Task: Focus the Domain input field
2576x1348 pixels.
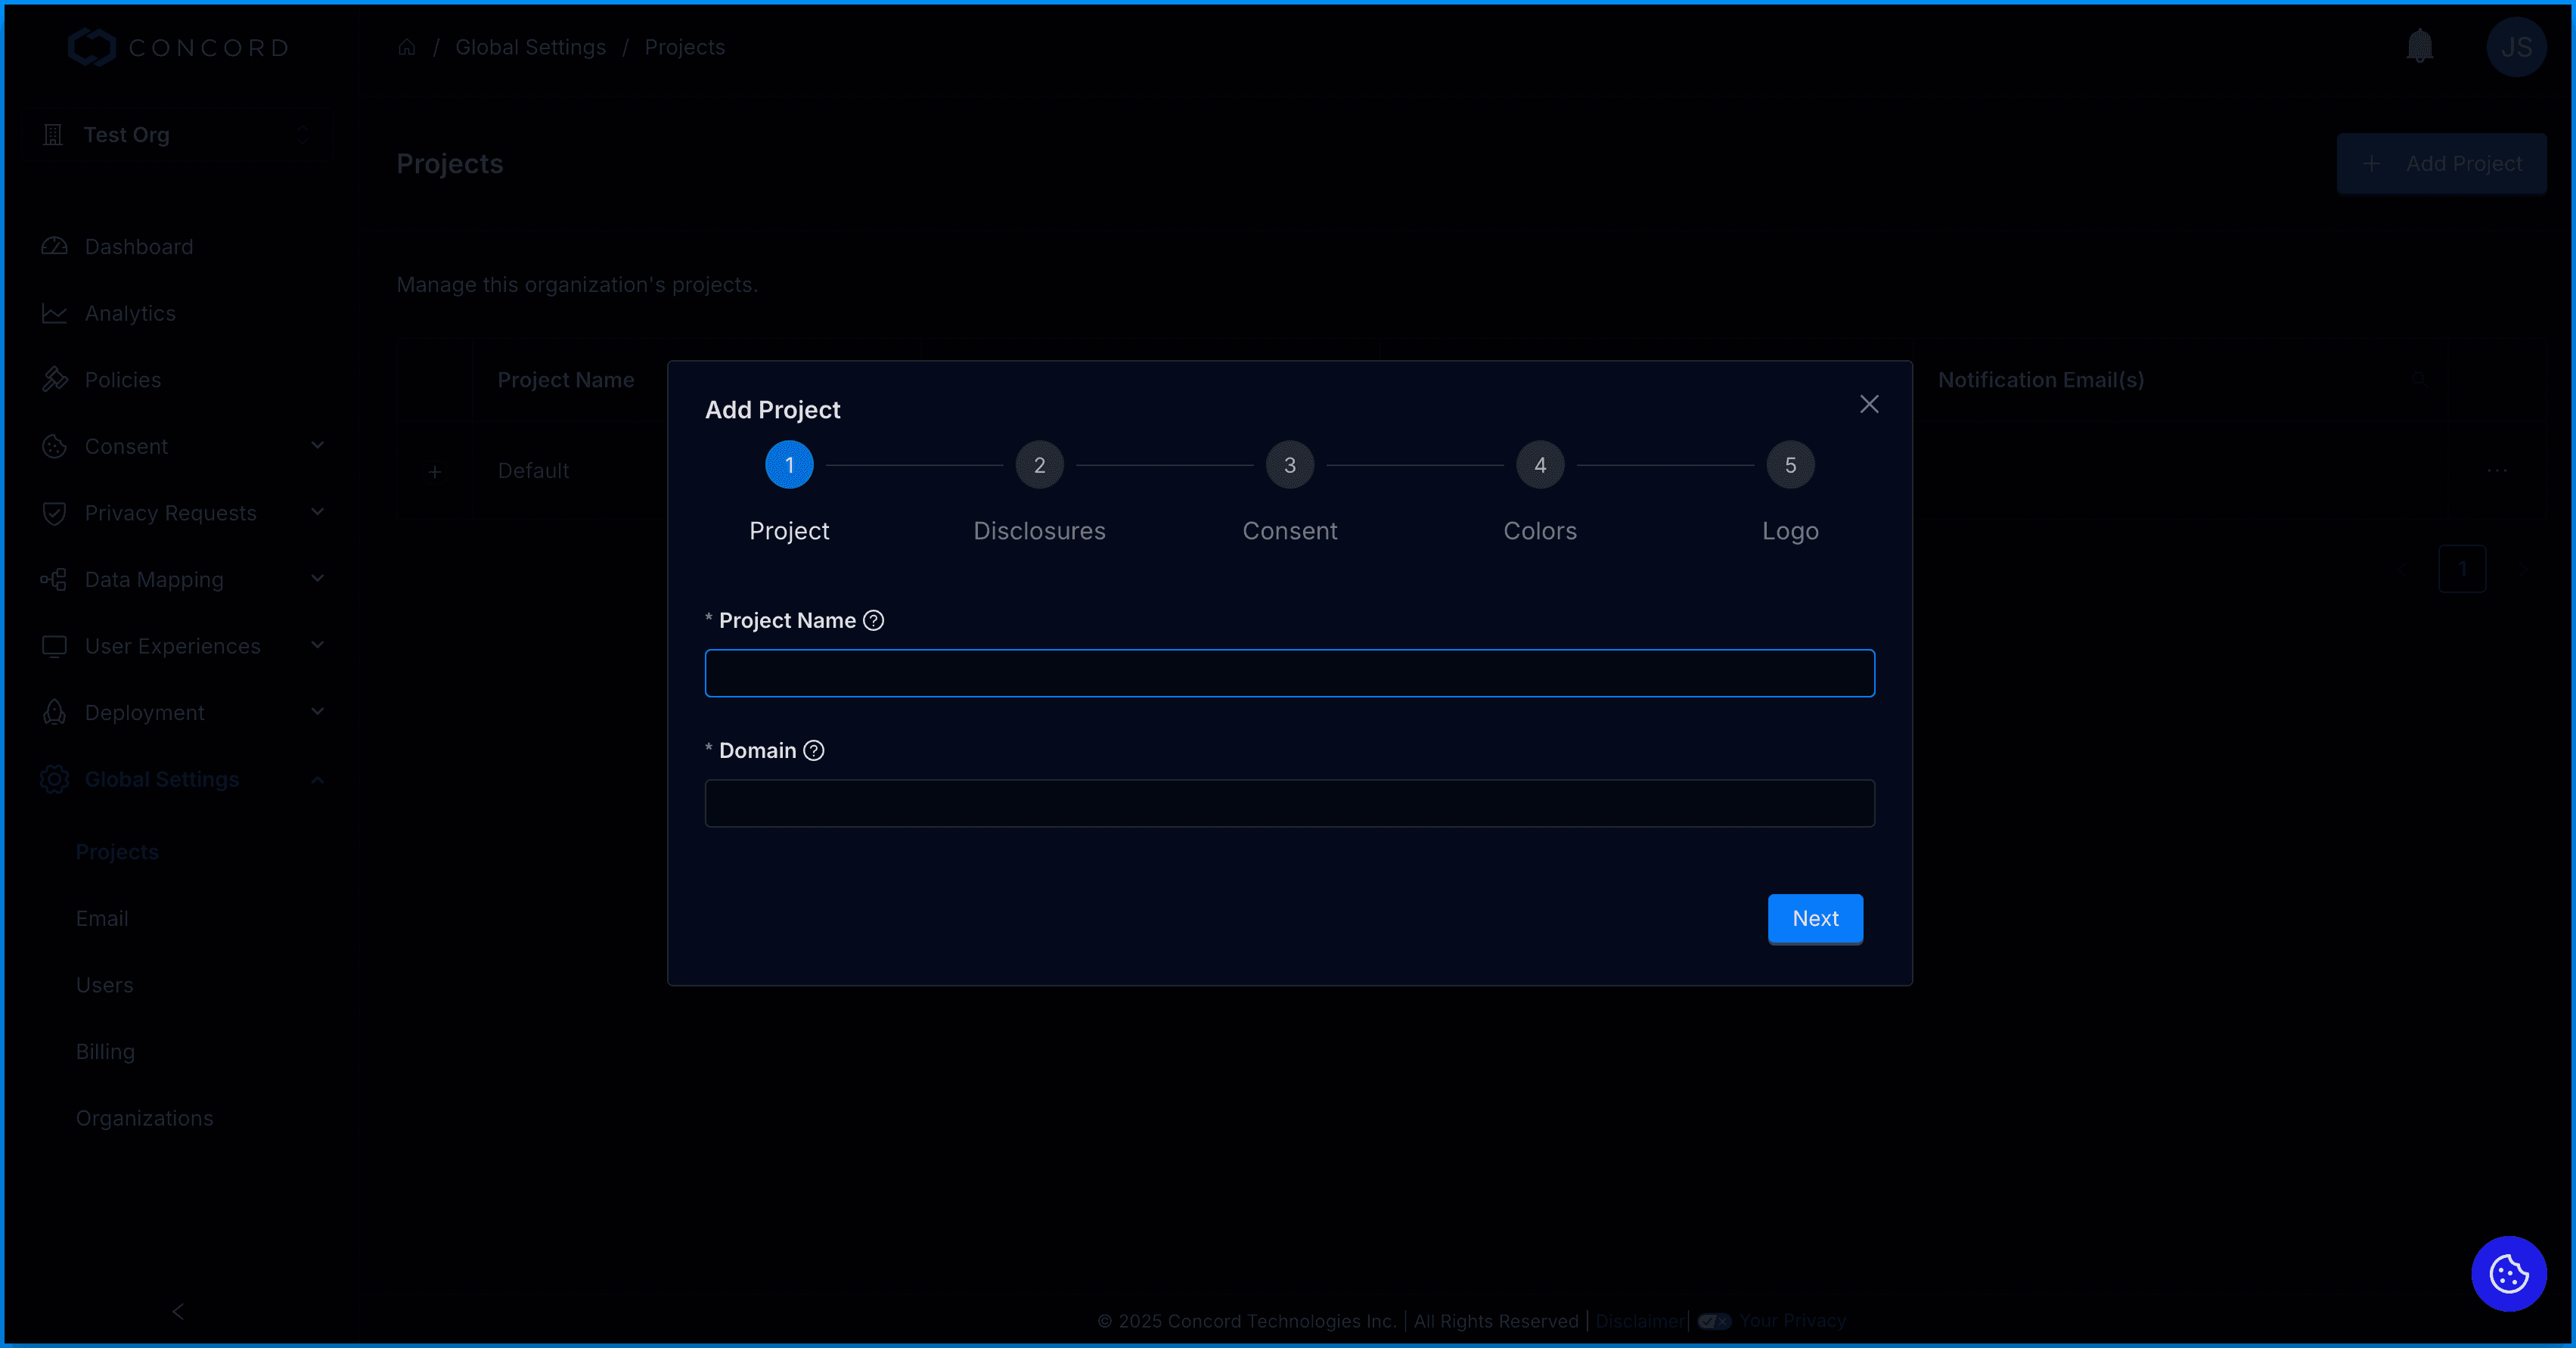Action: click(x=1289, y=803)
